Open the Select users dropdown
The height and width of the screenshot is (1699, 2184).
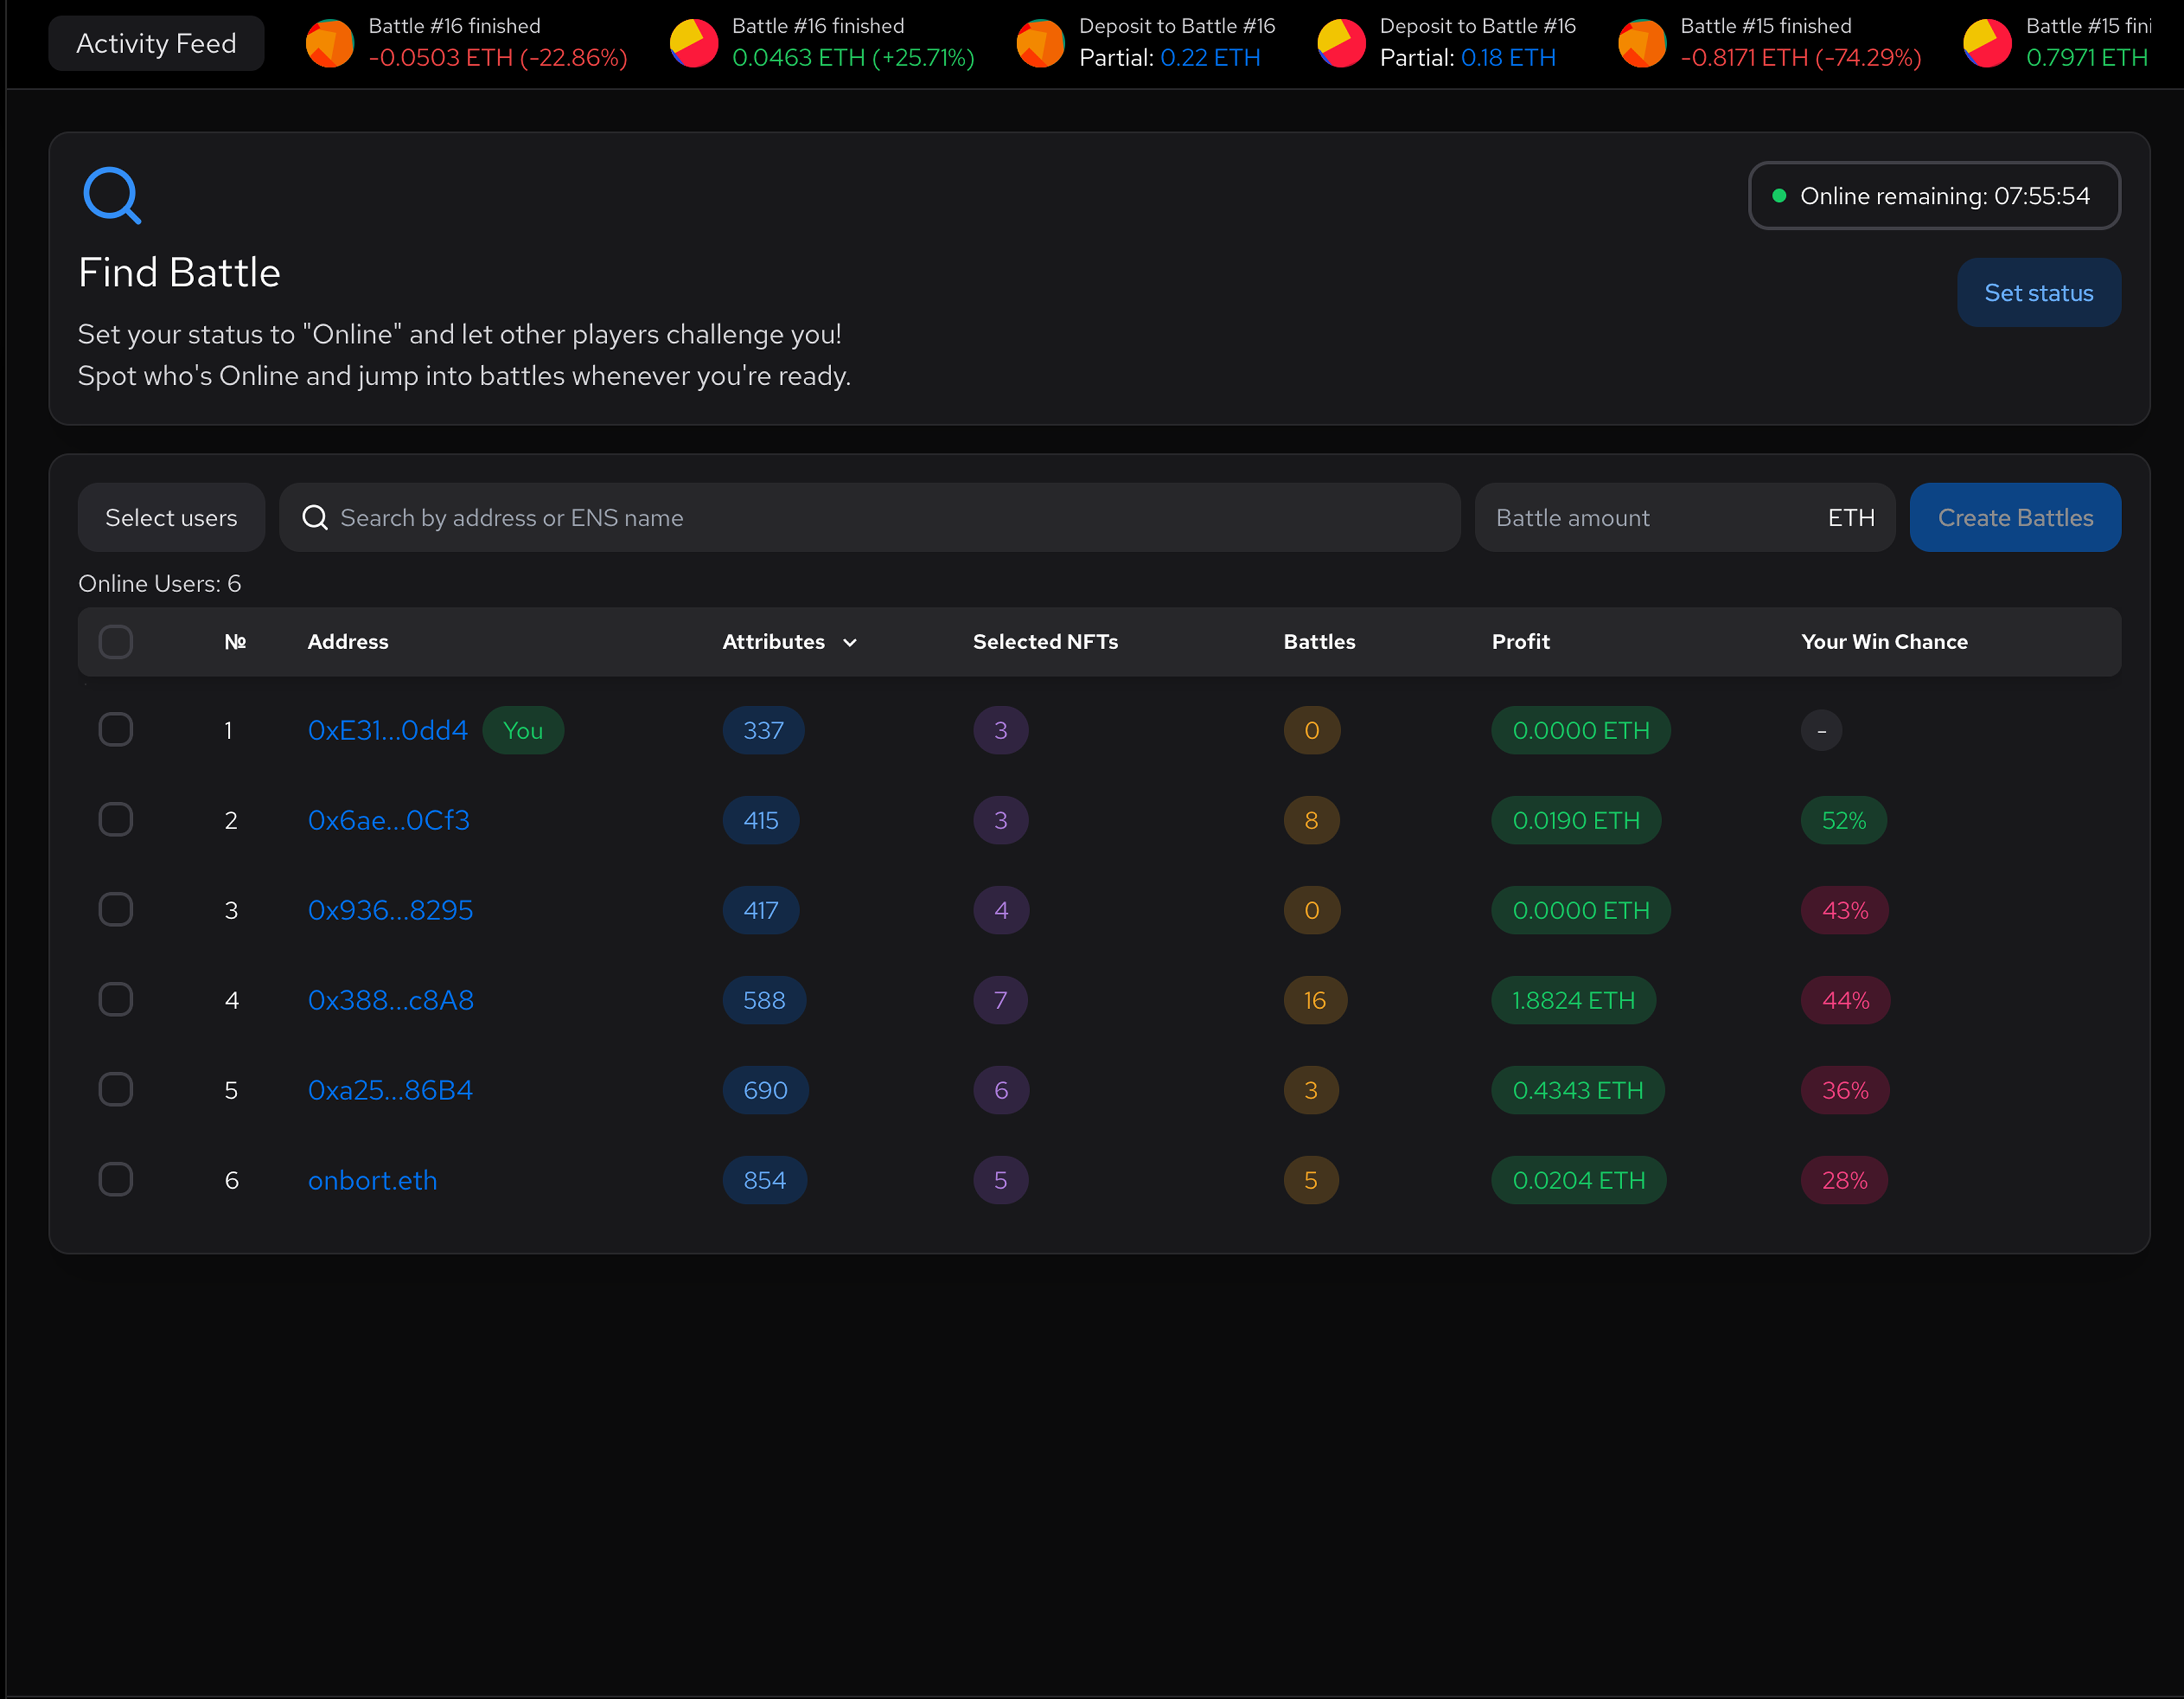pyautogui.click(x=171, y=518)
